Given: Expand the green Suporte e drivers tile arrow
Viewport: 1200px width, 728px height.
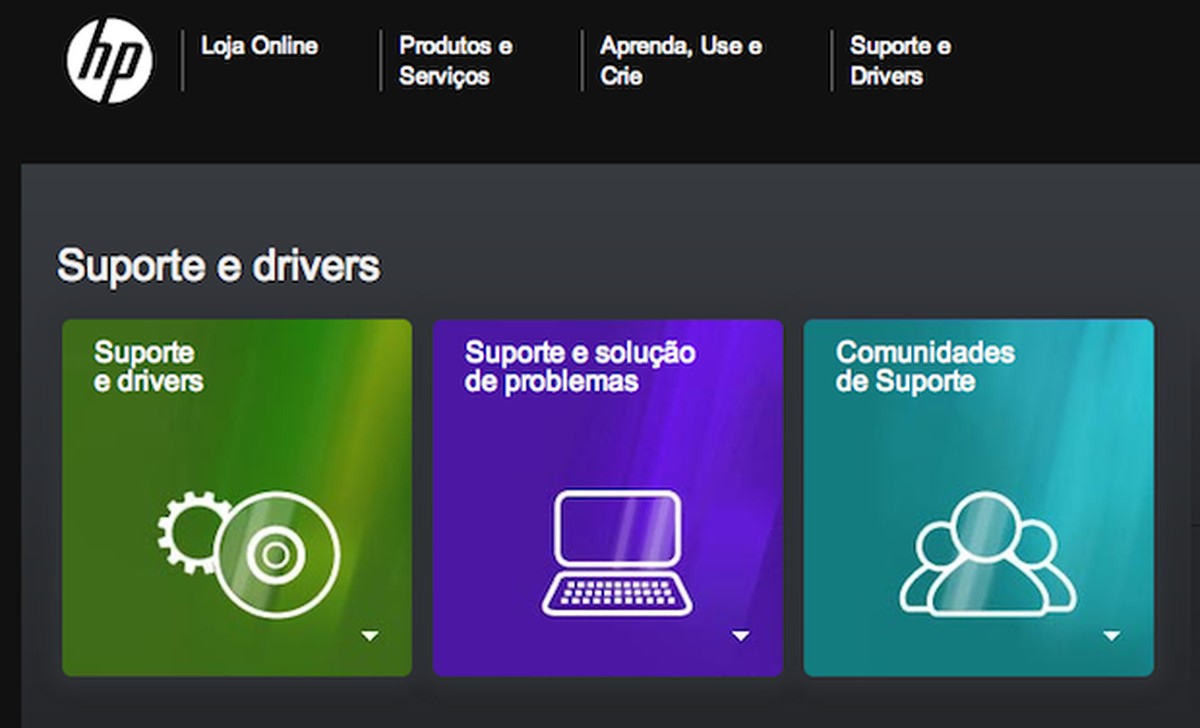Looking at the screenshot, I should click(x=370, y=636).
